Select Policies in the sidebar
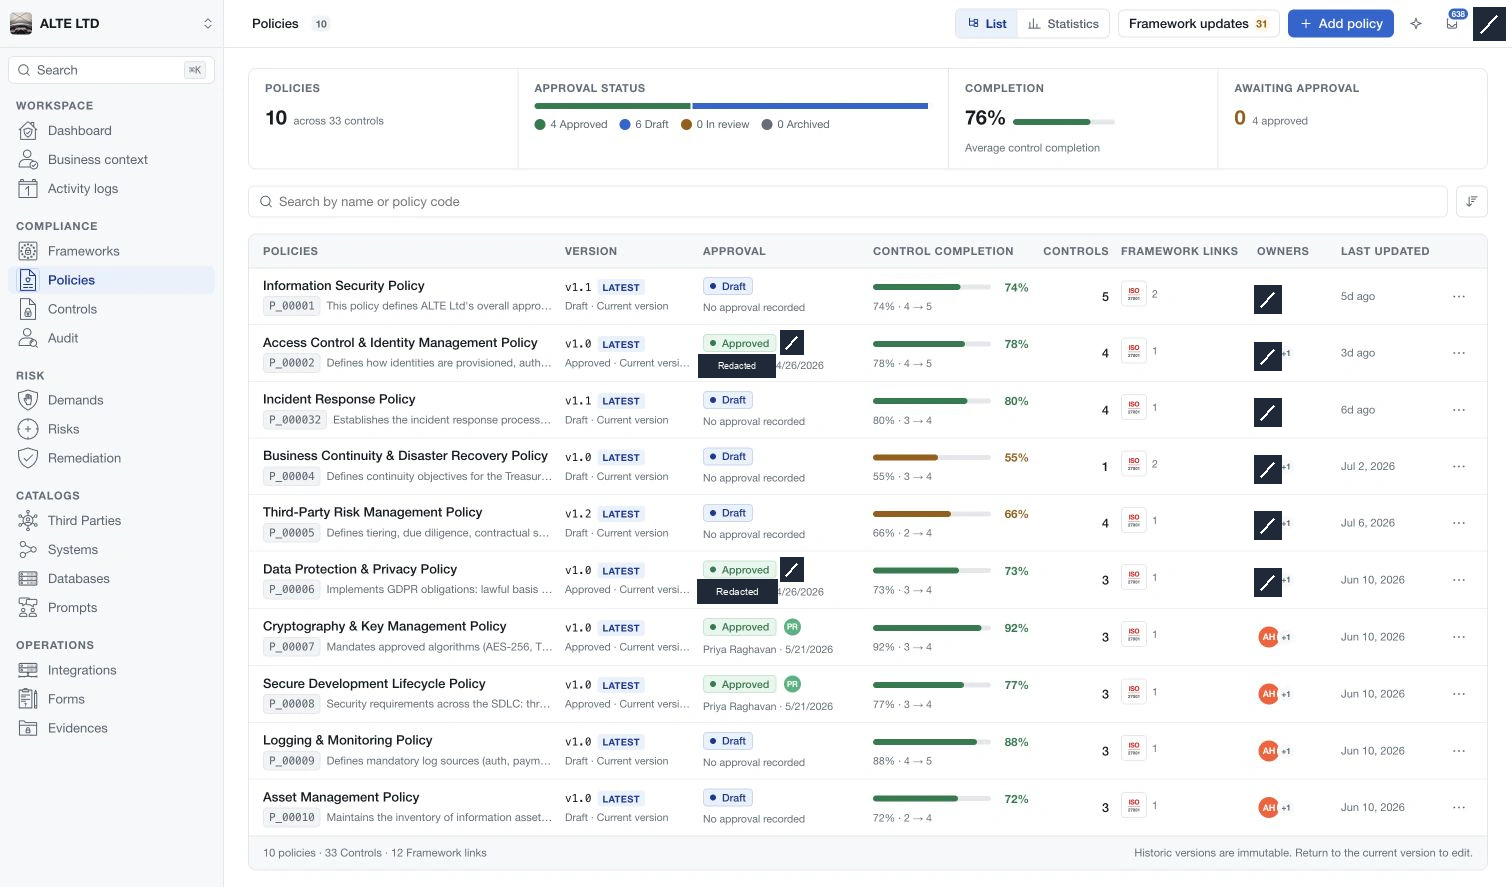 (x=111, y=280)
